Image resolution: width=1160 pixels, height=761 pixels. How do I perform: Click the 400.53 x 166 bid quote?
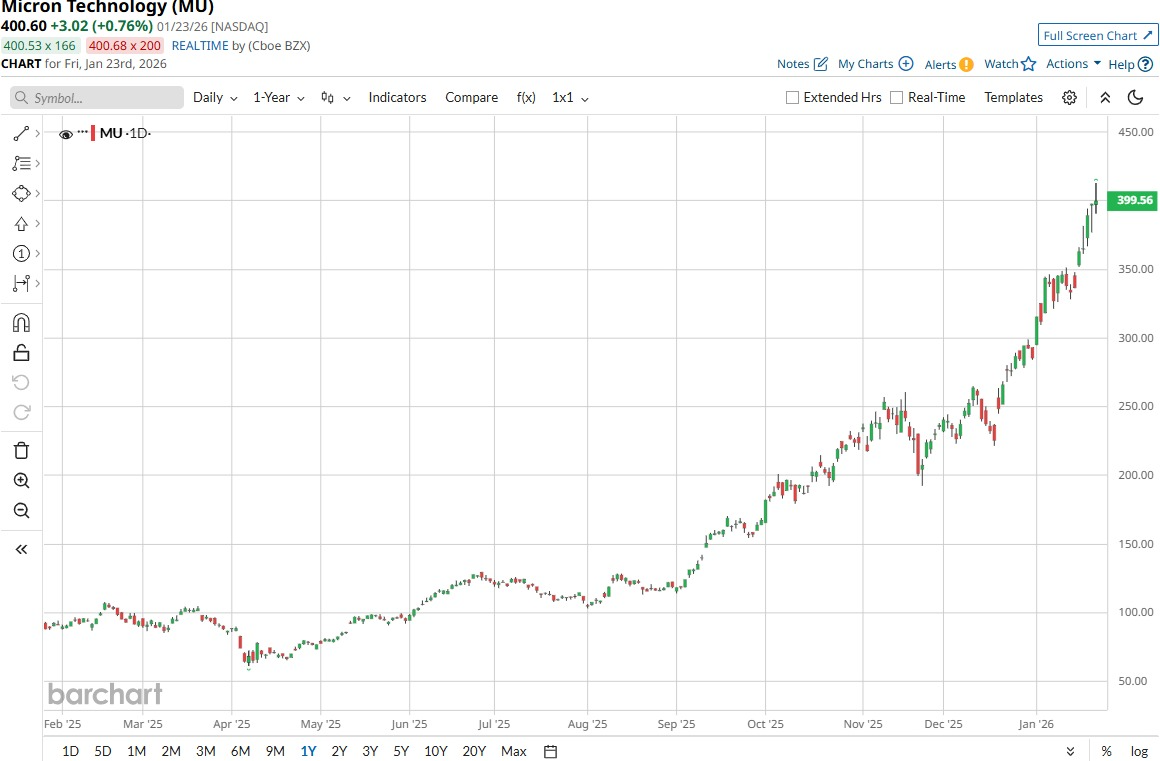click(39, 45)
